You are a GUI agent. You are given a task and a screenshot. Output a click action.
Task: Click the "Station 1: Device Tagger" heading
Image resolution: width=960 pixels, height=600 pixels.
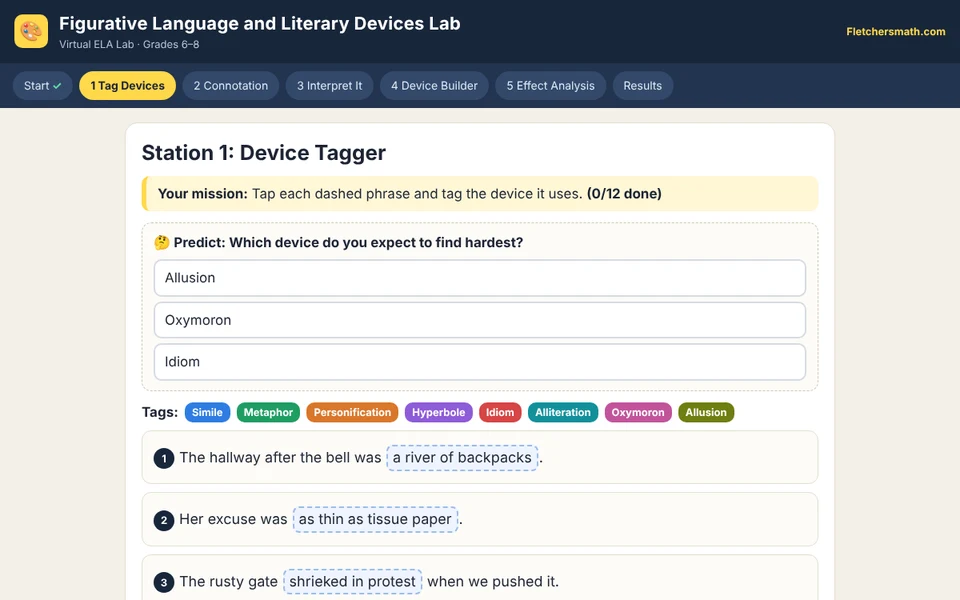click(x=264, y=153)
